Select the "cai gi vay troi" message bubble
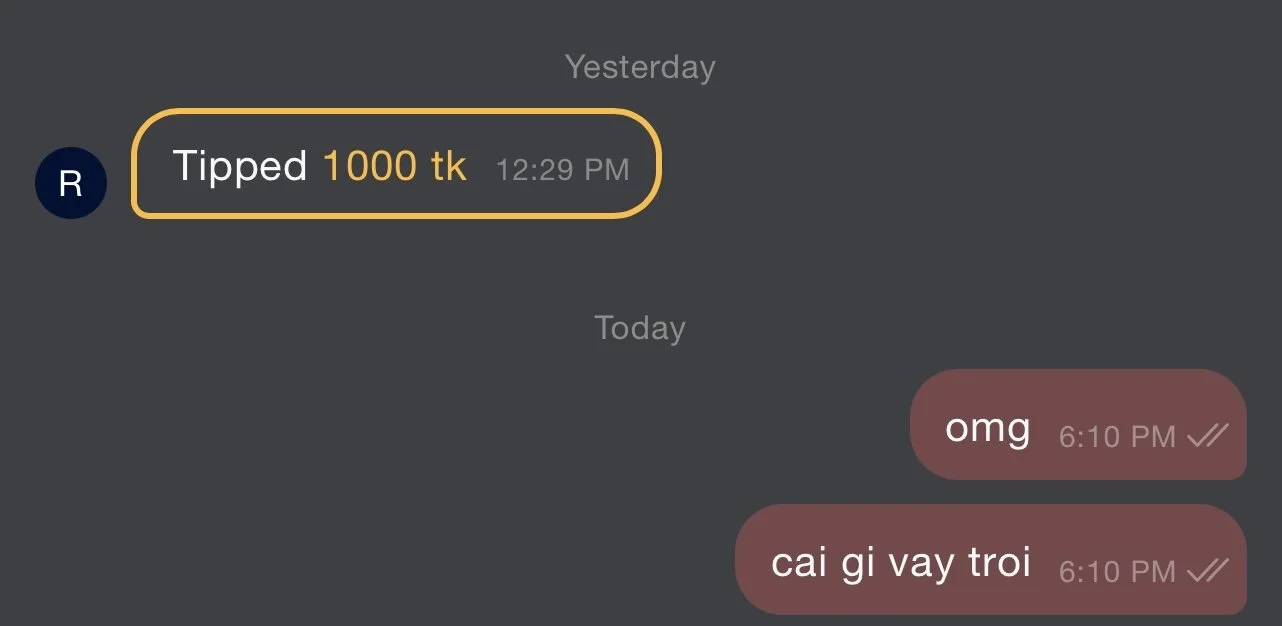Image resolution: width=1282 pixels, height=626 pixels. 991,559
